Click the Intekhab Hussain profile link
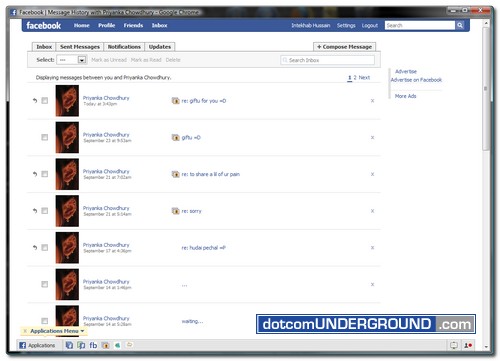 [311, 25]
